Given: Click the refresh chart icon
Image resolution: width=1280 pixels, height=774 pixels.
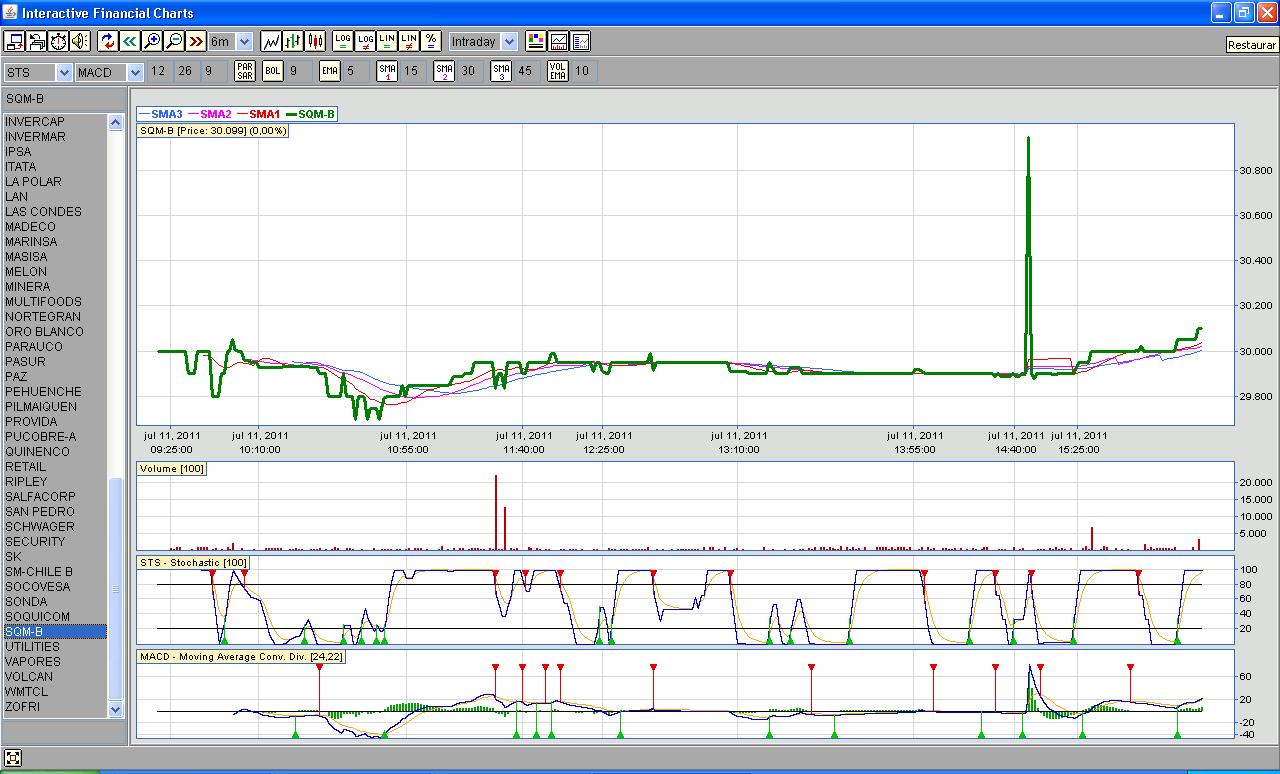Looking at the screenshot, I should (x=107, y=41).
